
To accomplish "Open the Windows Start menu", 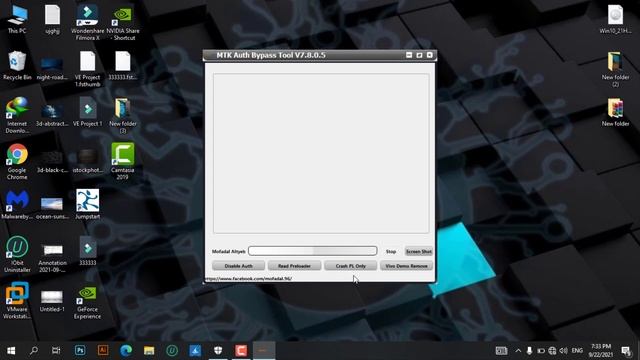I will (x=11, y=350).
